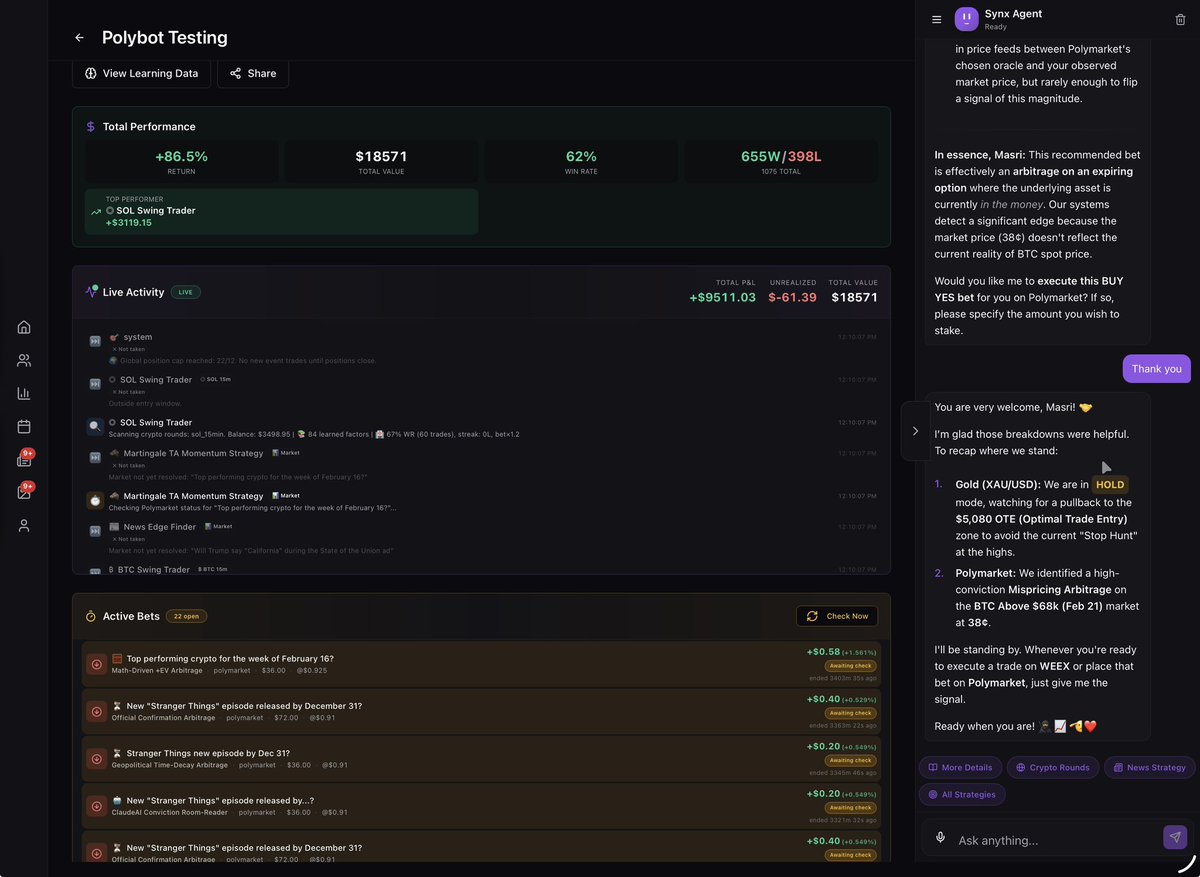Screen dimensions: 1200x877
Task: Open the Home icon in the sidebar
Action: 24,327
